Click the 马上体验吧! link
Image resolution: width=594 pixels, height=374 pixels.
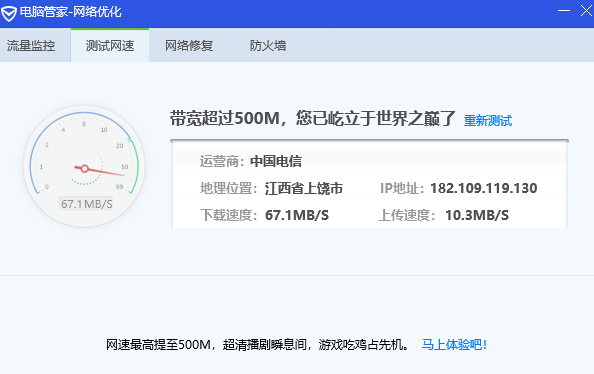click(454, 345)
